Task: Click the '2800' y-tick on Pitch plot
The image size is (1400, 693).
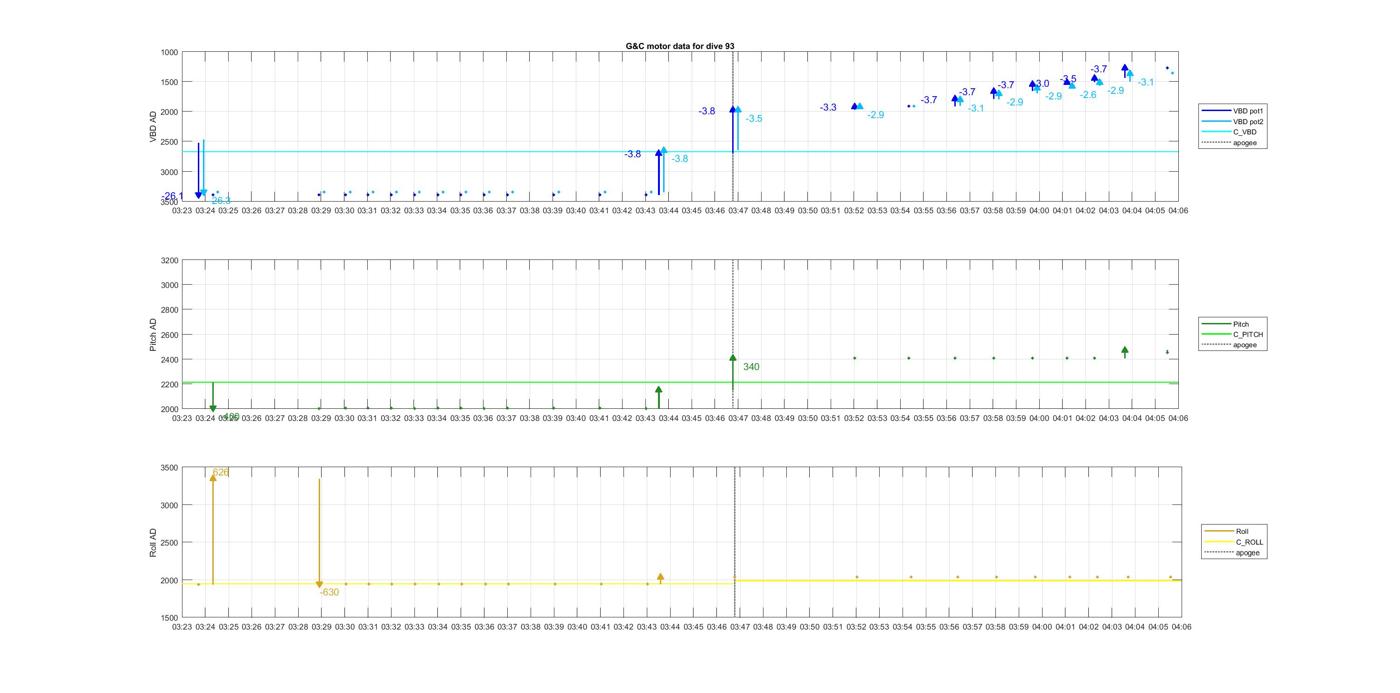Action: pos(169,310)
